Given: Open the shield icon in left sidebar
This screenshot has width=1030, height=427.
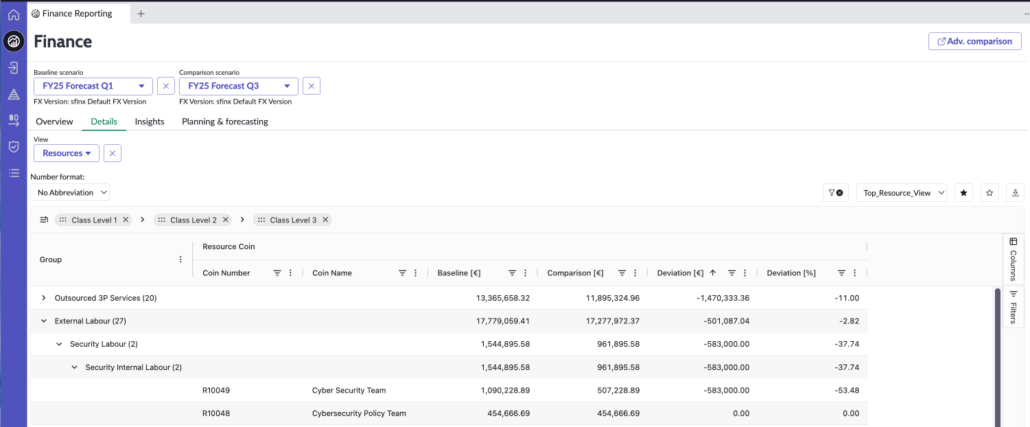Looking at the screenshot, I should tap(13, 146).
